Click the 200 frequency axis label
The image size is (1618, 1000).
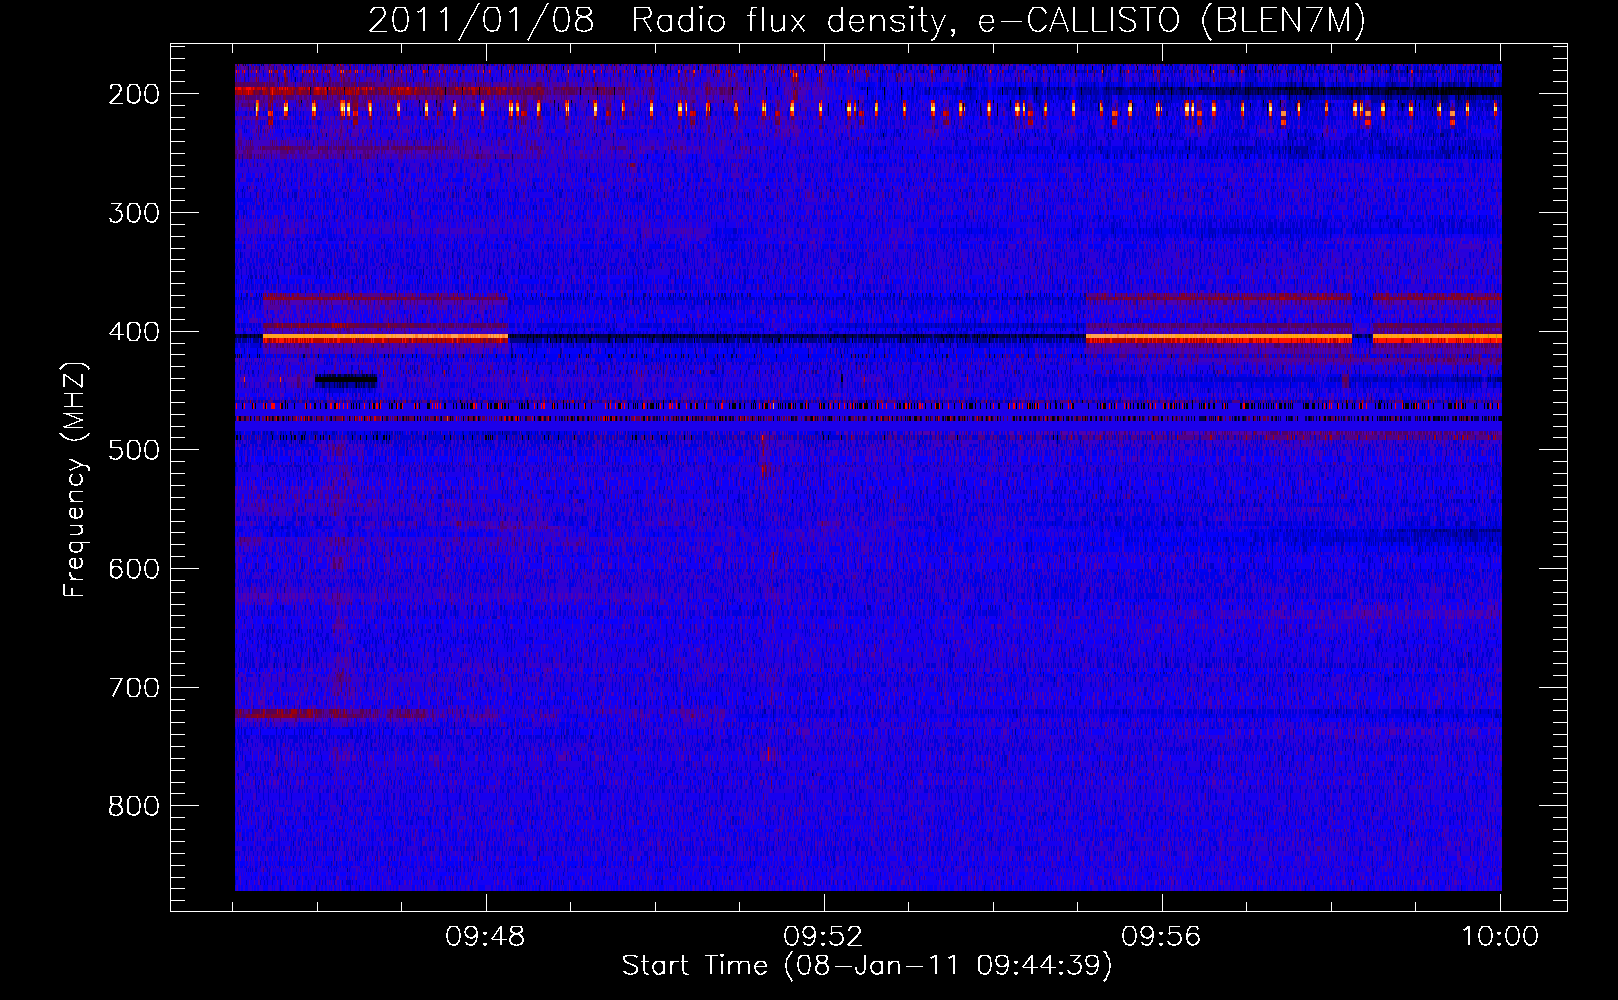[x=134, y=94]
